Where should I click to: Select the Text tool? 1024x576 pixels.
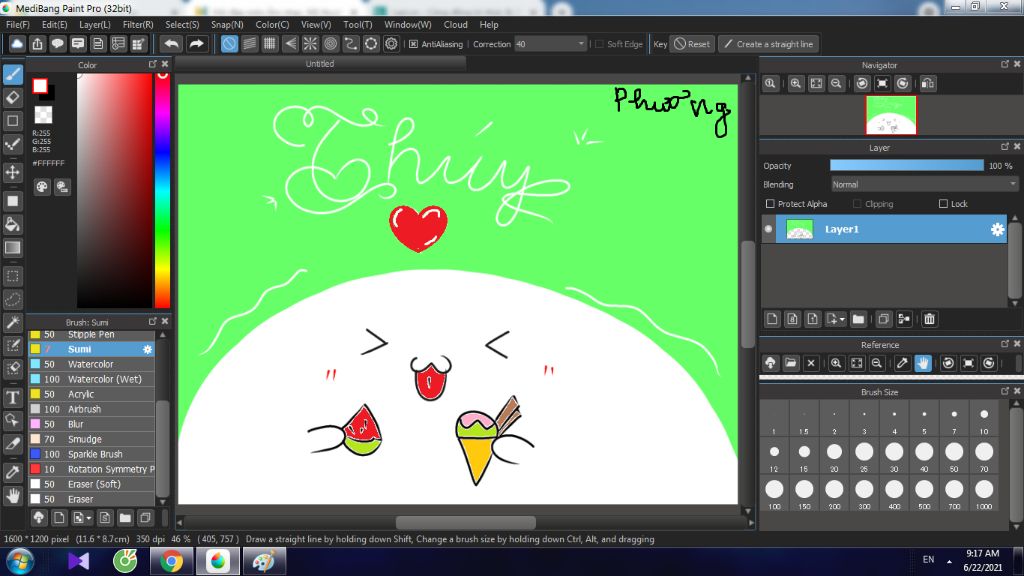[12, 397]
